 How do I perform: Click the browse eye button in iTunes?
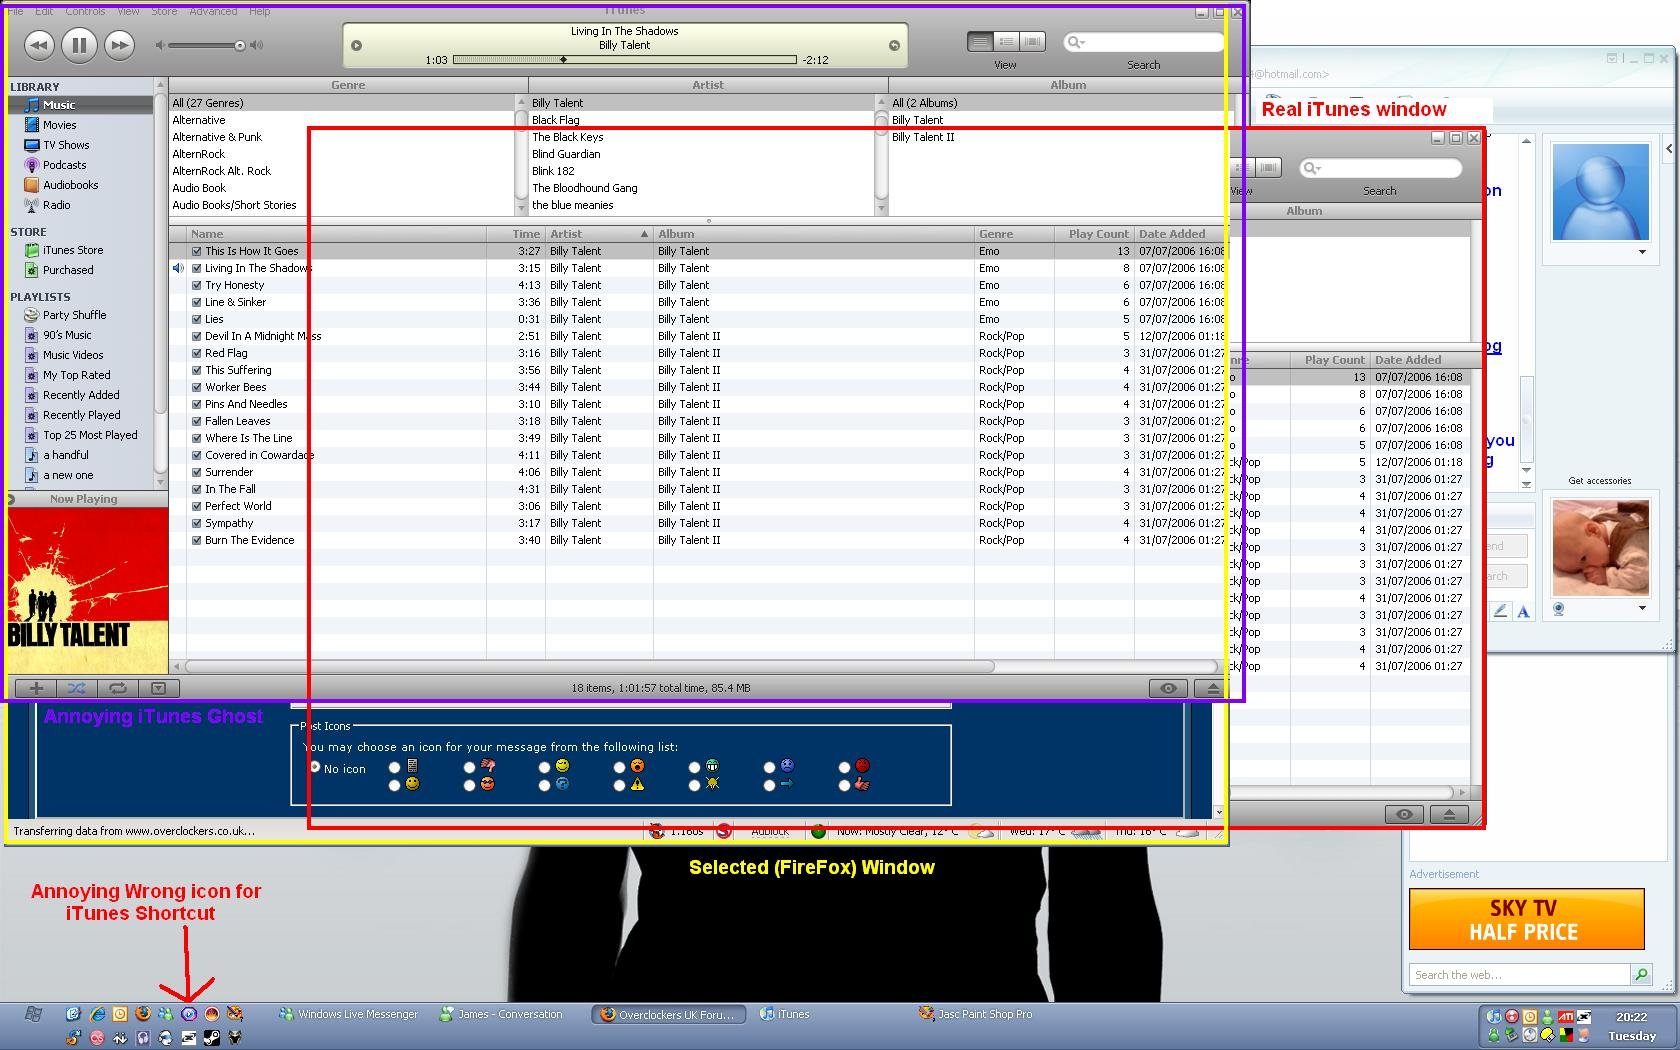[x=1168, y=688]
